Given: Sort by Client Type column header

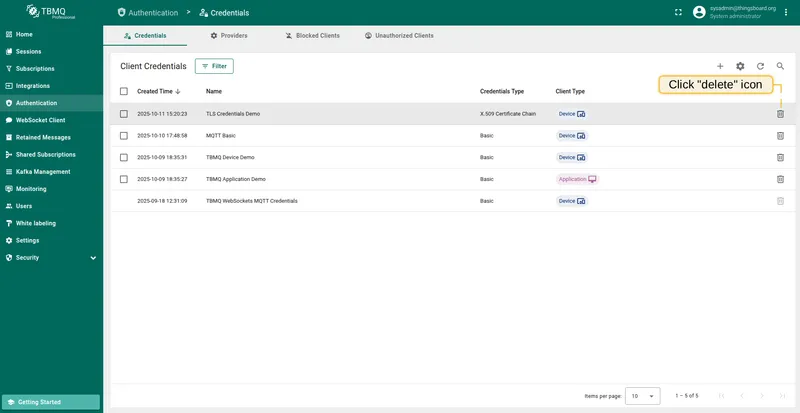Looking at the screenshot, I should click(570, 91).
